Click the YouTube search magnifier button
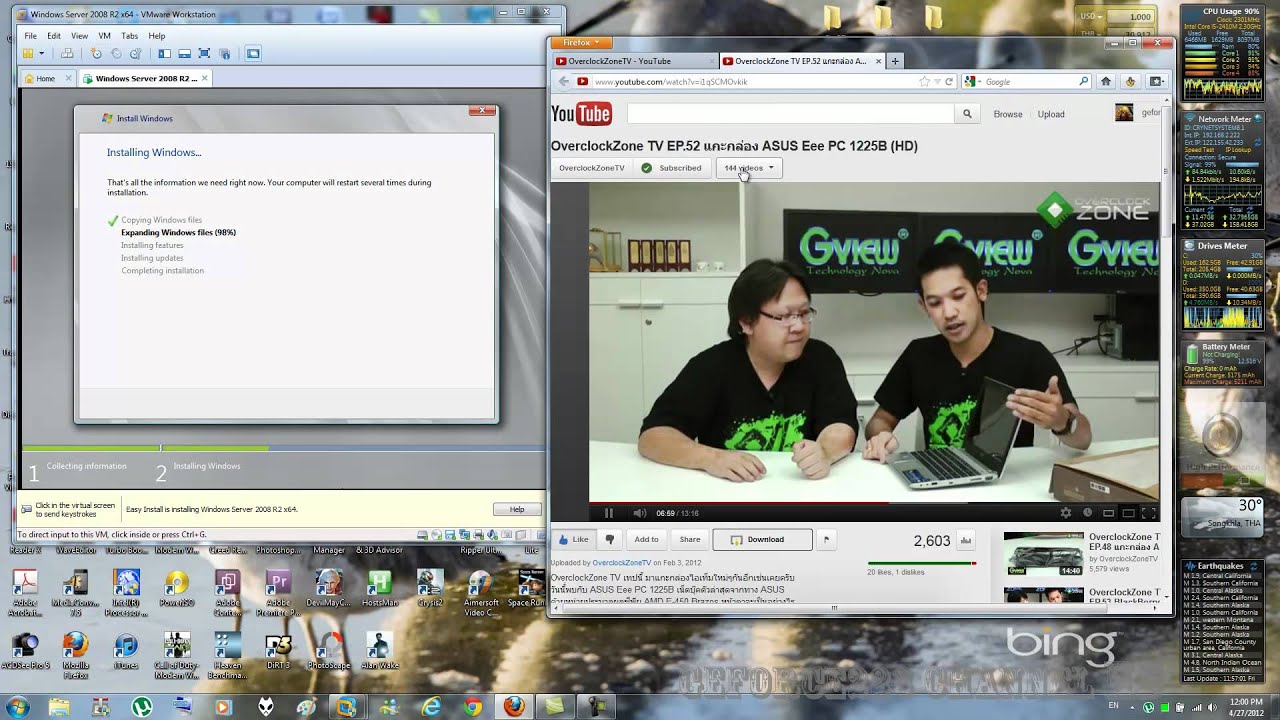 (x=967, y=114)
